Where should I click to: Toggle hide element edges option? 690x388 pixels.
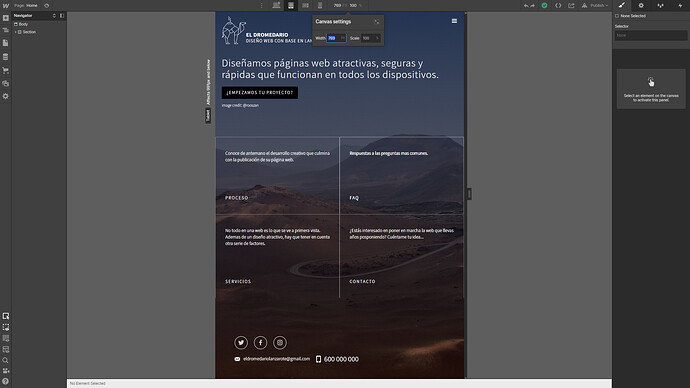tap(6, 349)
